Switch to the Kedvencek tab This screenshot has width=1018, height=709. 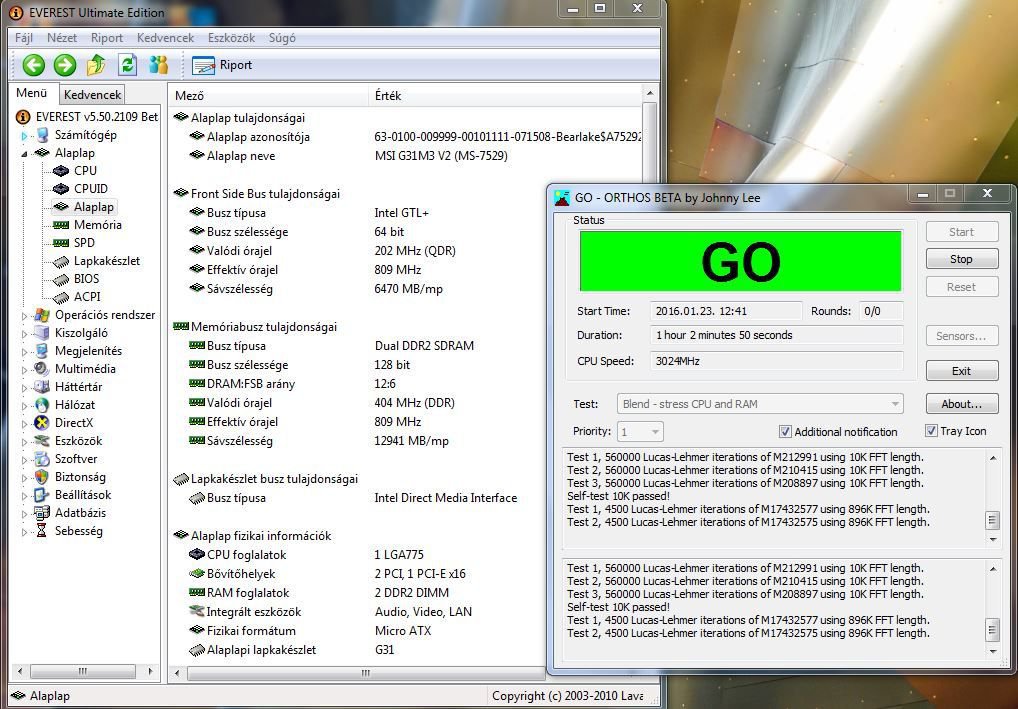[x=92, y=95]
